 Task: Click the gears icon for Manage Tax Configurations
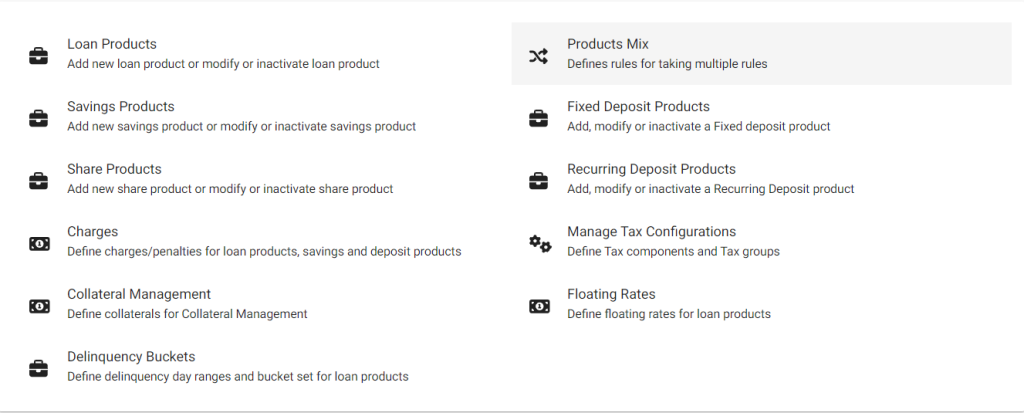539,244
